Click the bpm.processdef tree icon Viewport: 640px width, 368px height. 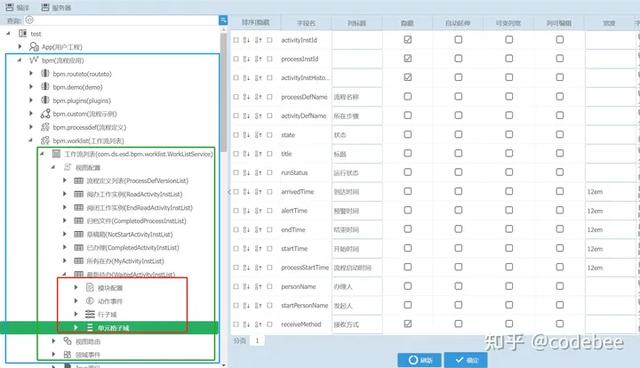coord(45,127)
